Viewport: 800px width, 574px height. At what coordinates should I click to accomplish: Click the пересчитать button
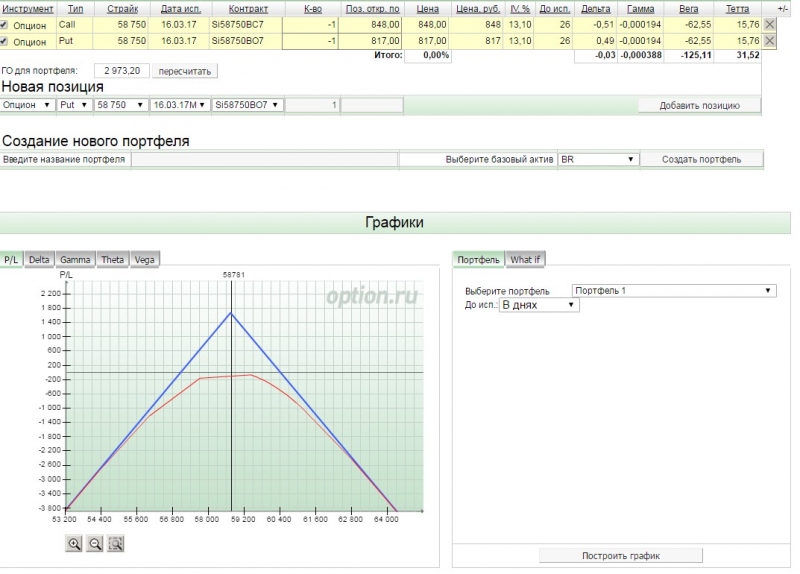pyautogui.click(x=187, y=72)
